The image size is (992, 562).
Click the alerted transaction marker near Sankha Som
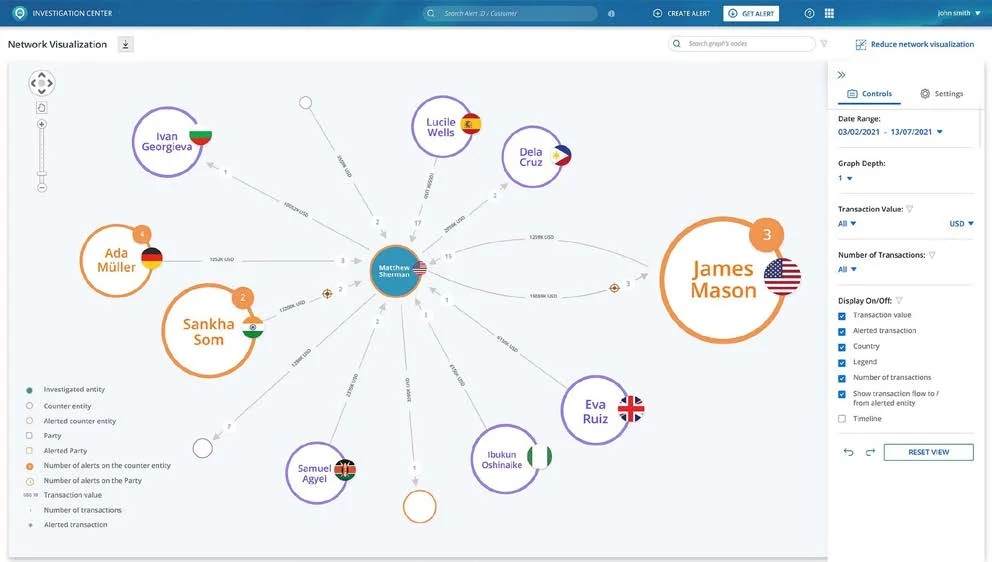point(327,294)
